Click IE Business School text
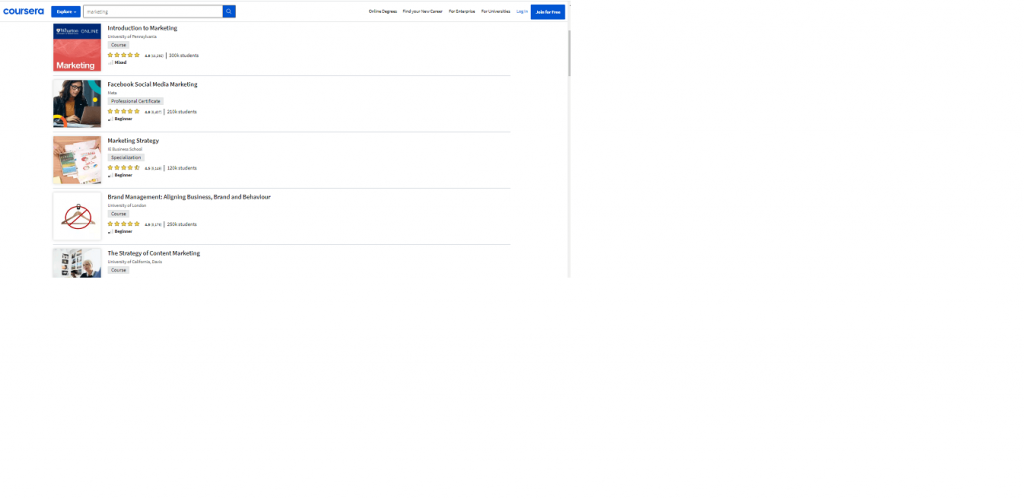This screenshot has height=499, width=1024. coord(125,149)
